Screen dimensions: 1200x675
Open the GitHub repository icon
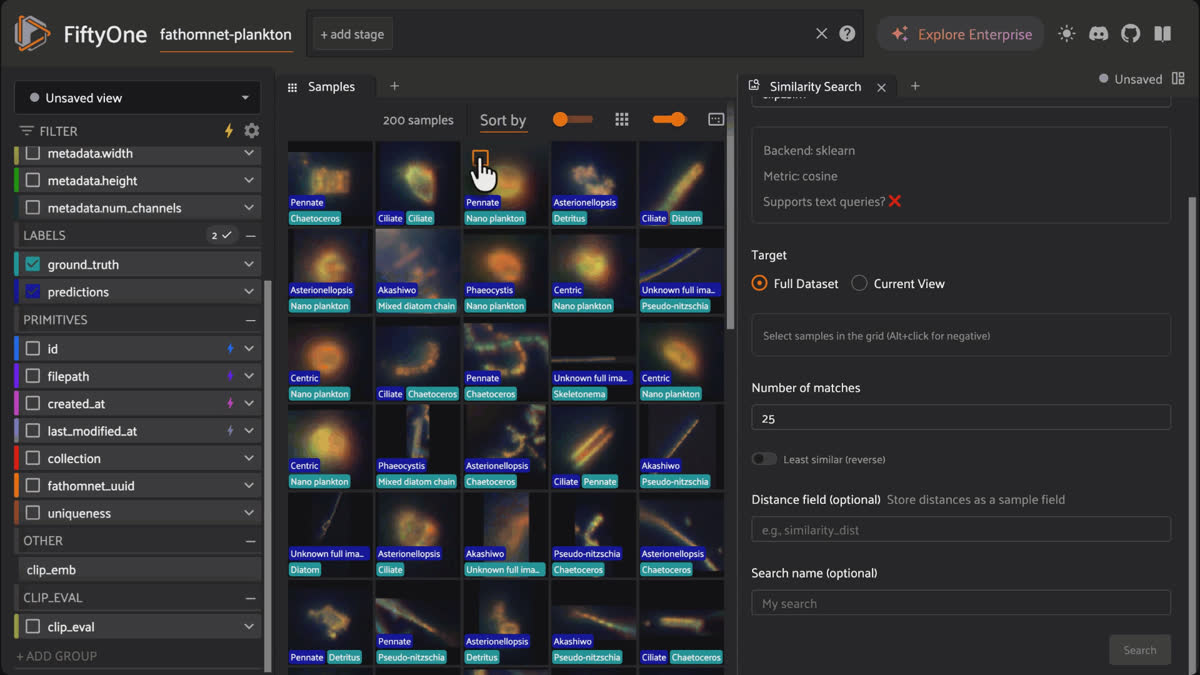[x=1130, y=34]
